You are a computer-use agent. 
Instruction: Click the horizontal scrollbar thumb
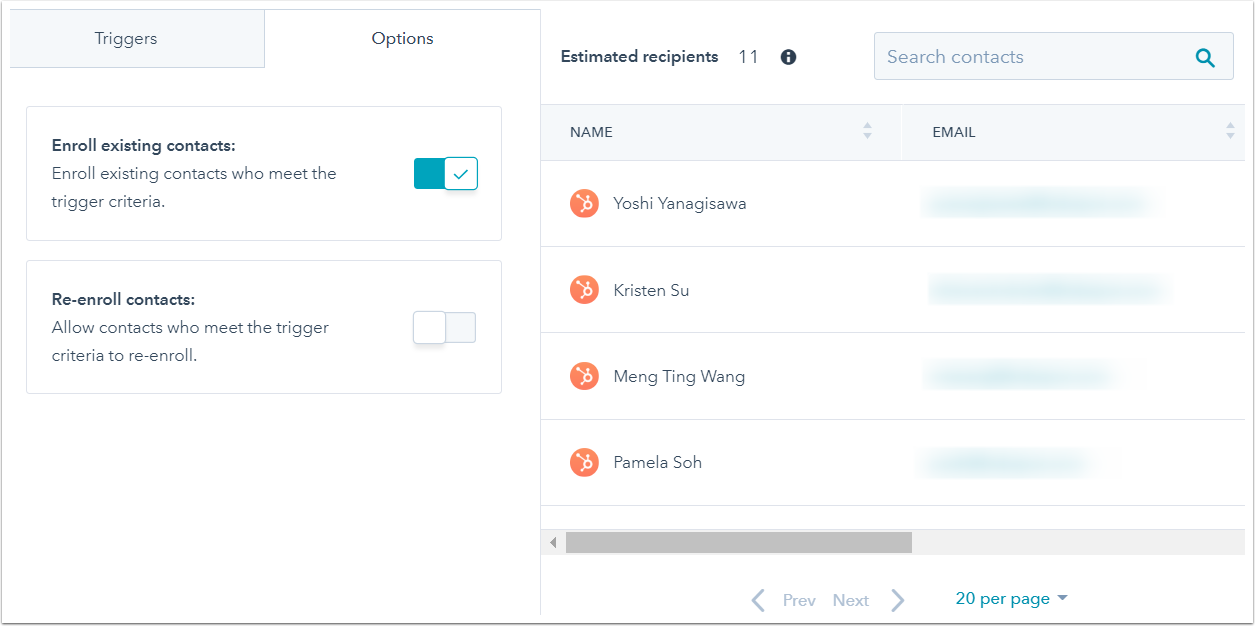pyautogui.click(x=738, y=543)
